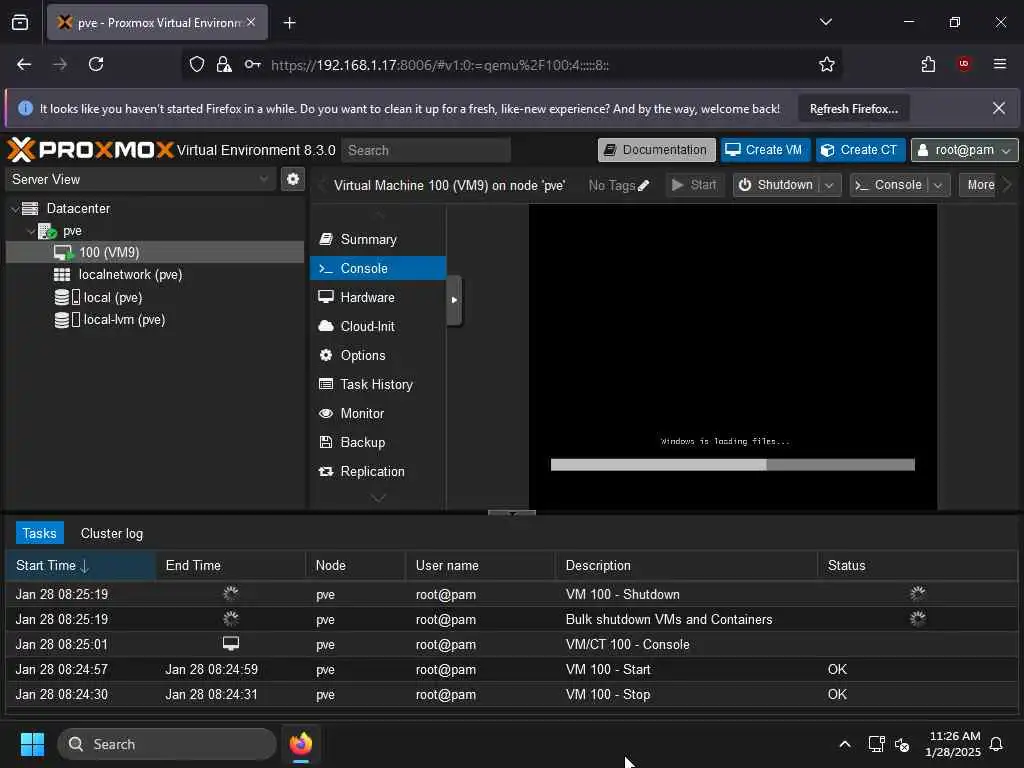This screenshot has height=768, width=1024.
Task: Collapse the Datacenter tree node
Action: click(16, 209)
